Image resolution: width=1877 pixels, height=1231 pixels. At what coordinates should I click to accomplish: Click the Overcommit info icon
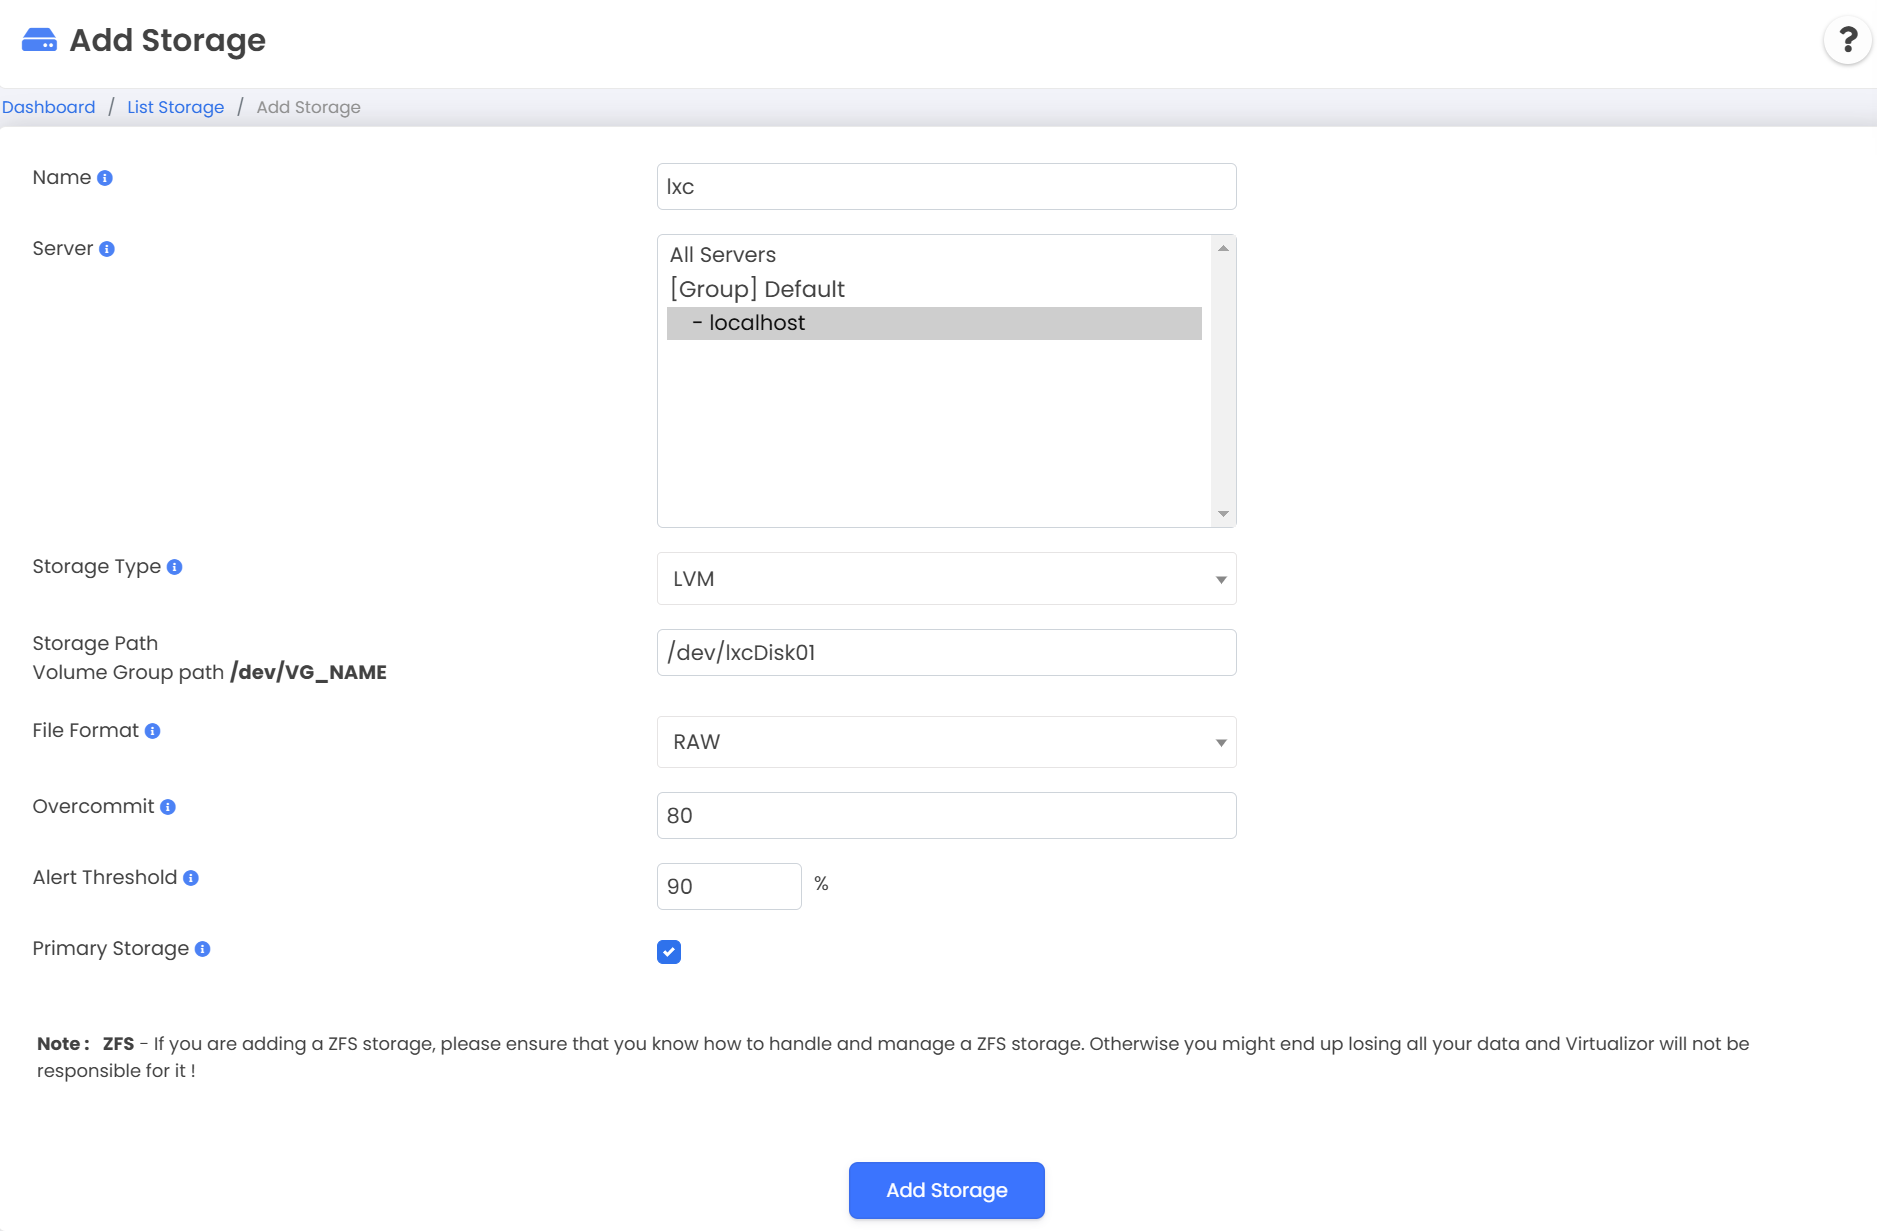[x=168, y=807]
